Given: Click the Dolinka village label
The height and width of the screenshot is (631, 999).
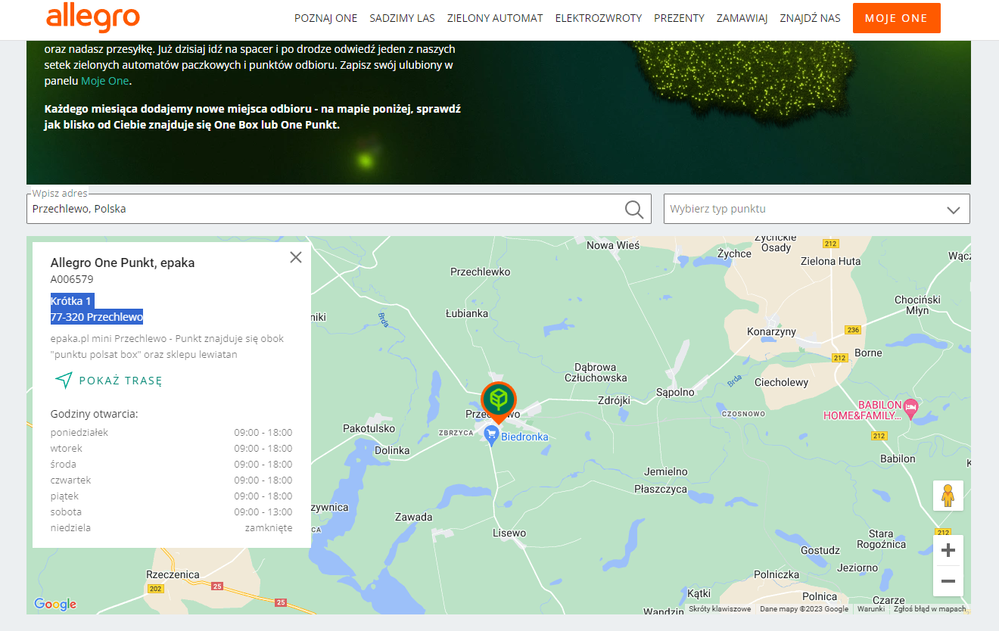Looking at the screenshot, I should 392,450.
